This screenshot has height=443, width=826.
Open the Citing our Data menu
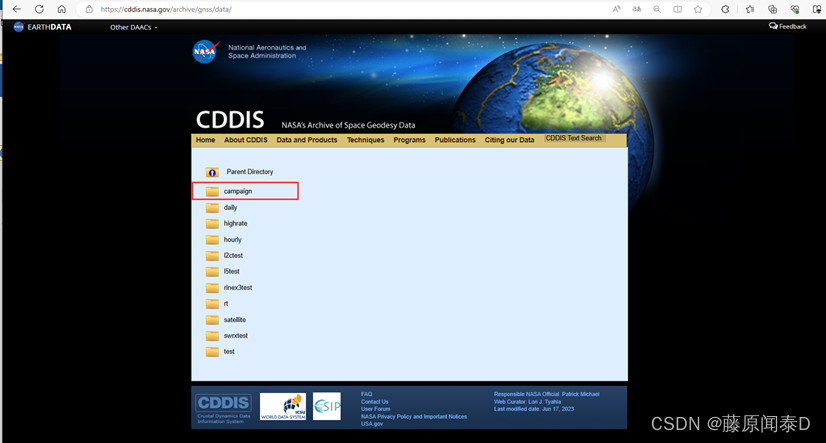(x=509, y=140)
